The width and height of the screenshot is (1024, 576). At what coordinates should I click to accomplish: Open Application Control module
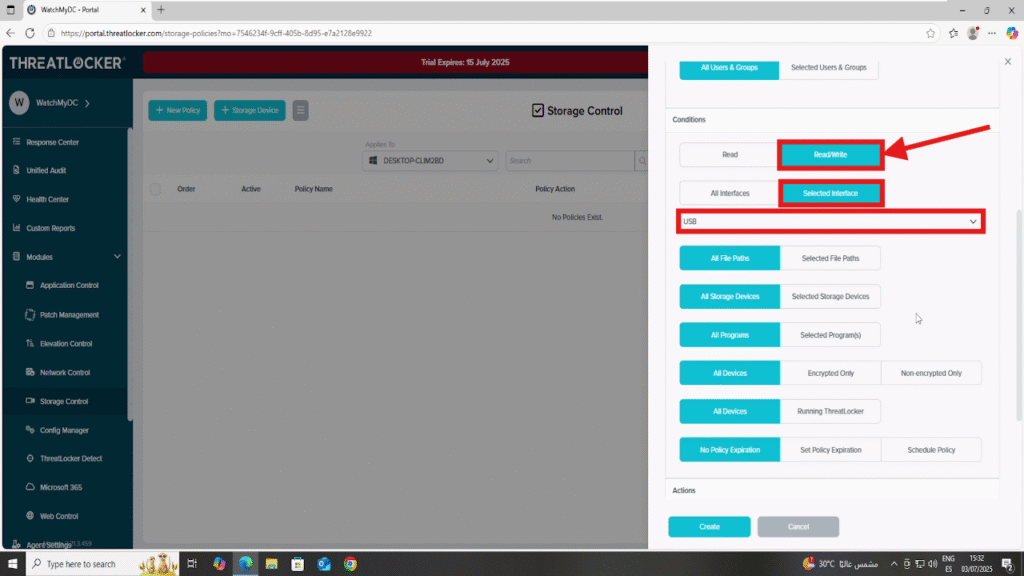coord(69,285)
